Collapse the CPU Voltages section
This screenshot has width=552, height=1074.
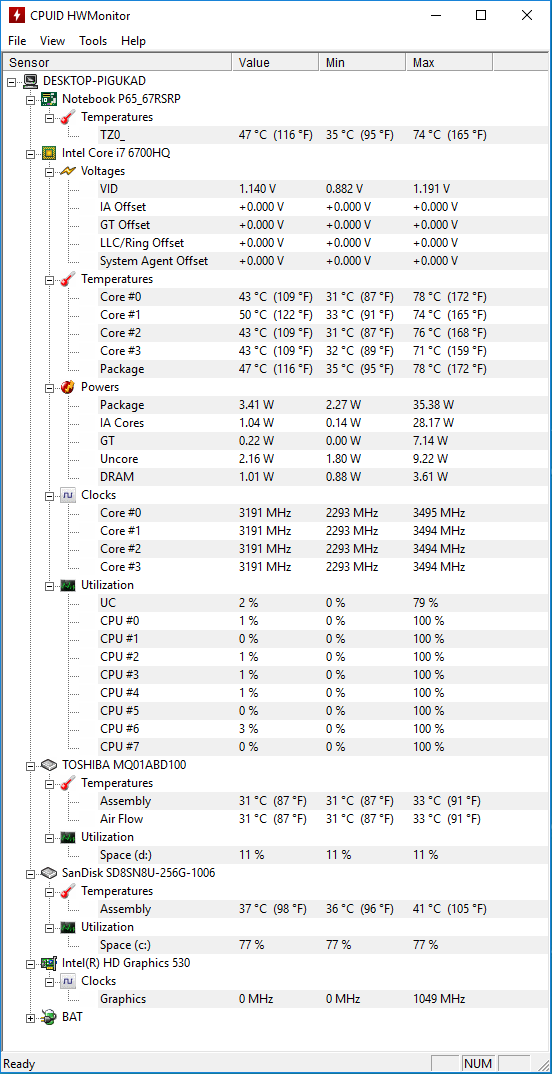49,171
